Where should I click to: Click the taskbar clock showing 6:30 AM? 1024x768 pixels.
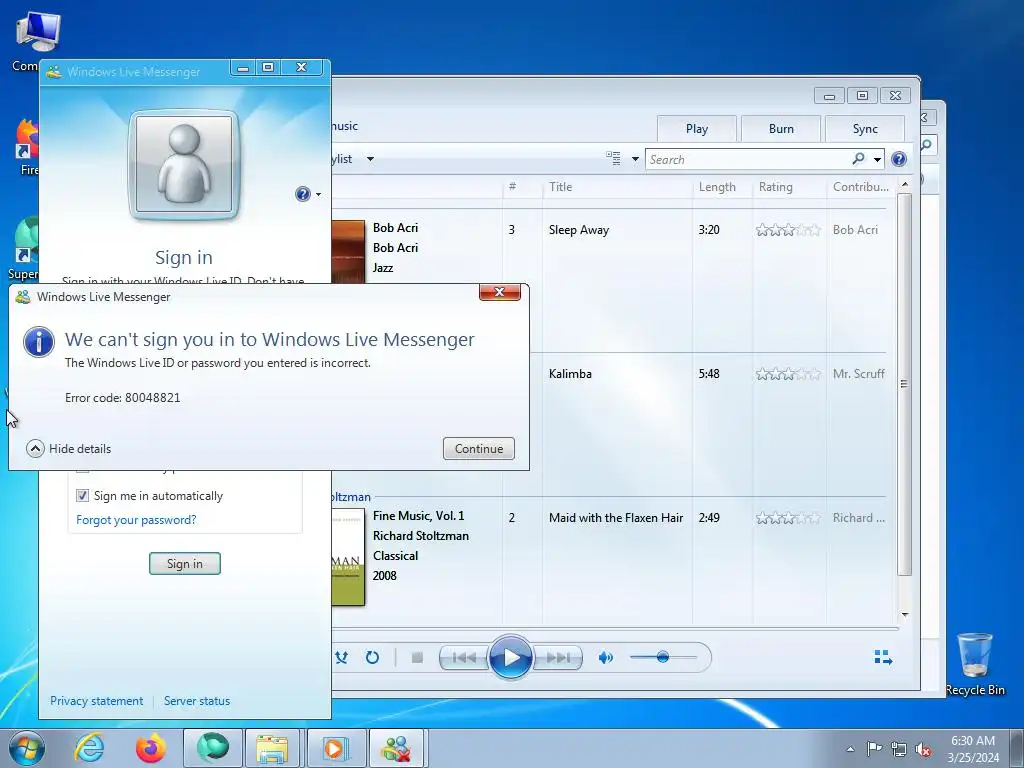(x=973, y=748)
